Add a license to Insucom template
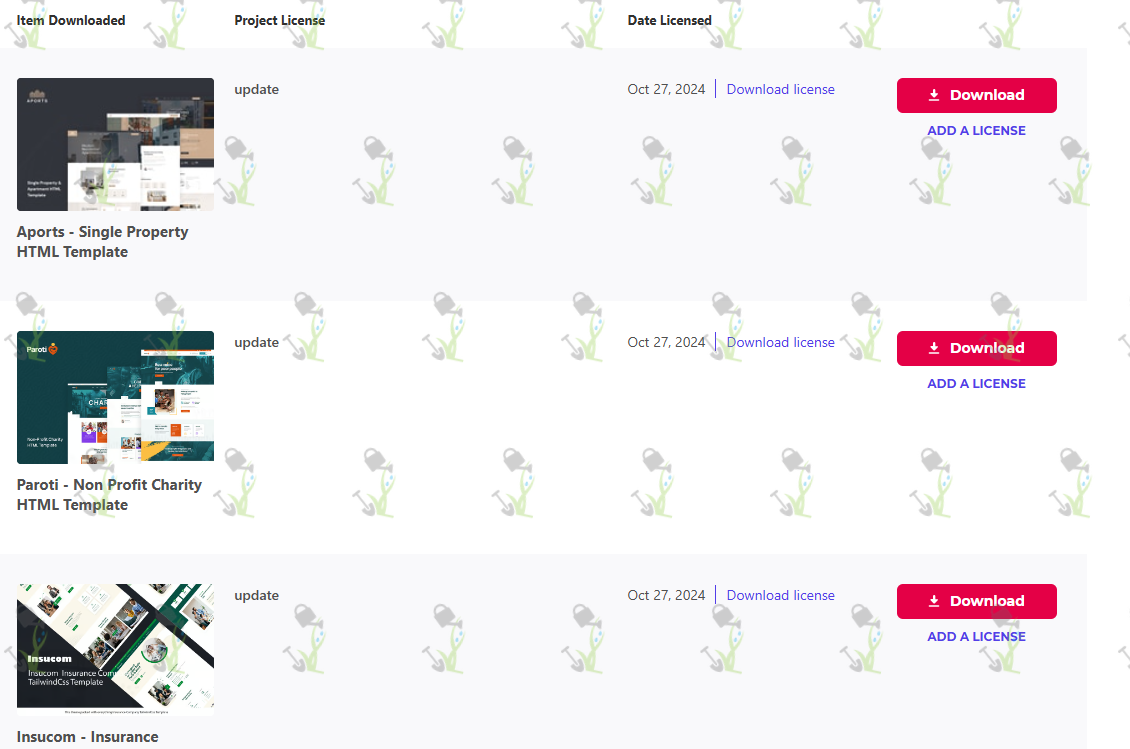This screenshot has width=1130, height=749. (976, 637)
